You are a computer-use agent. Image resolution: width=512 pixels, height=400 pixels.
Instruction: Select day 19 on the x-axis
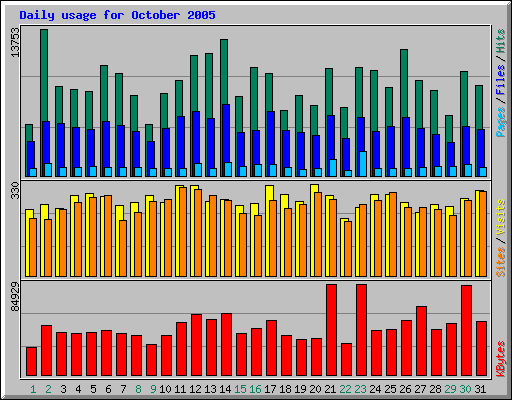pyautogui.click(x=300, y=389)
